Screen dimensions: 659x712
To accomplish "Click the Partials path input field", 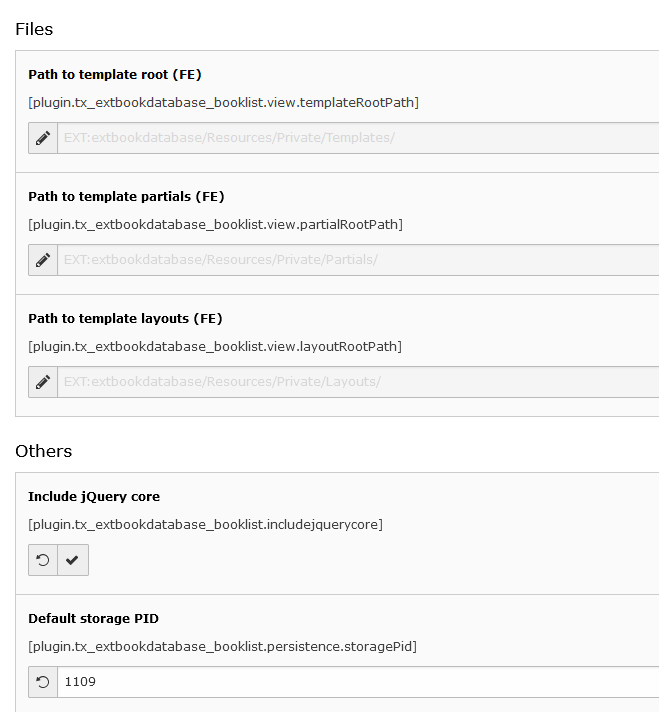I will click(x=358, y=260).
